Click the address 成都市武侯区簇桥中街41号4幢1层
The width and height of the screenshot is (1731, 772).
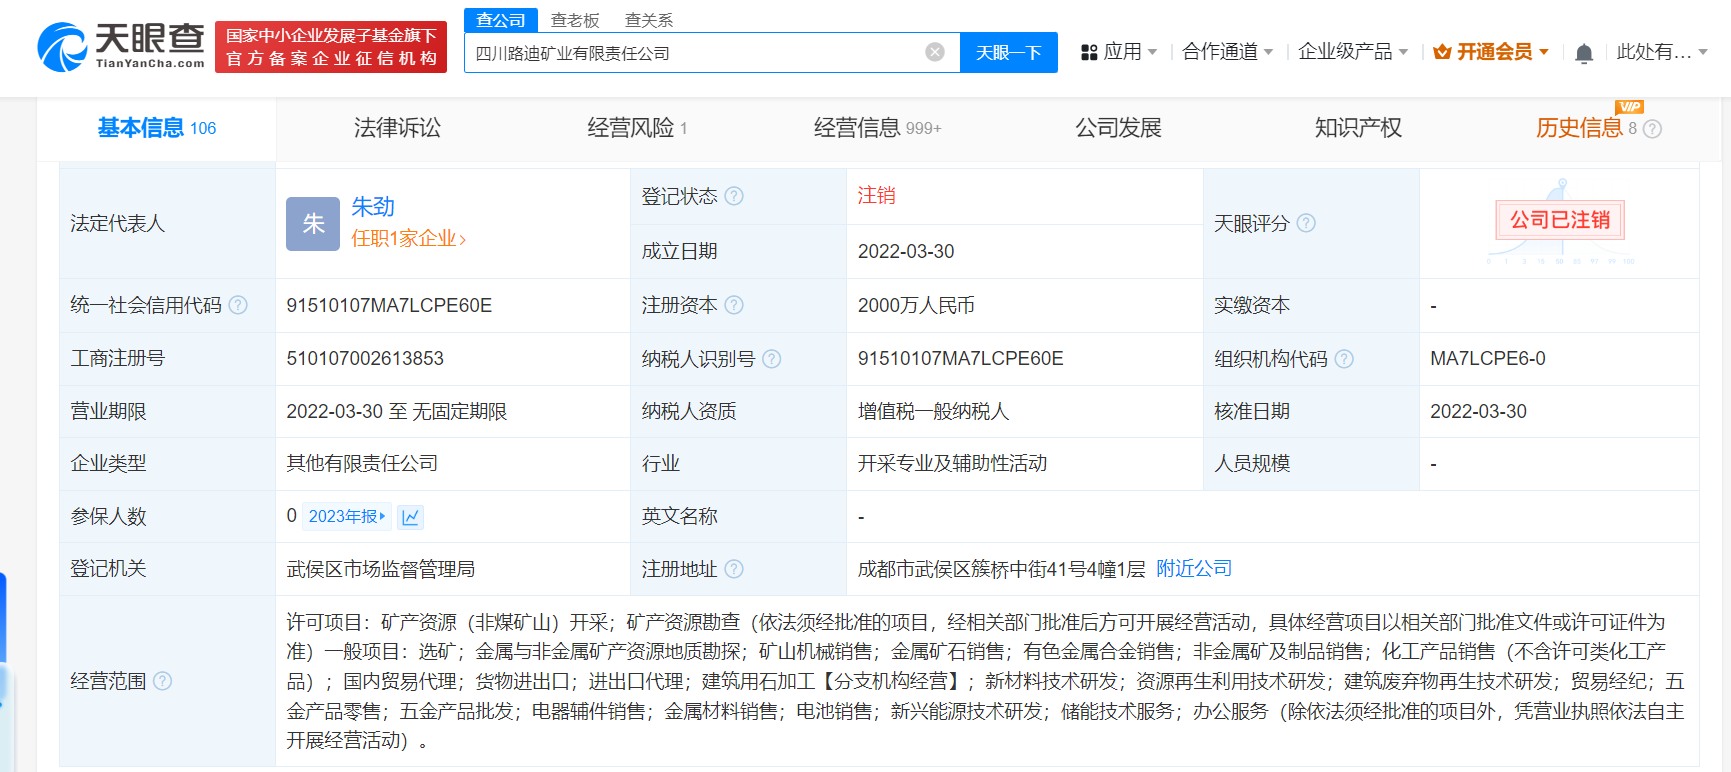click(x=1001, y=569)
